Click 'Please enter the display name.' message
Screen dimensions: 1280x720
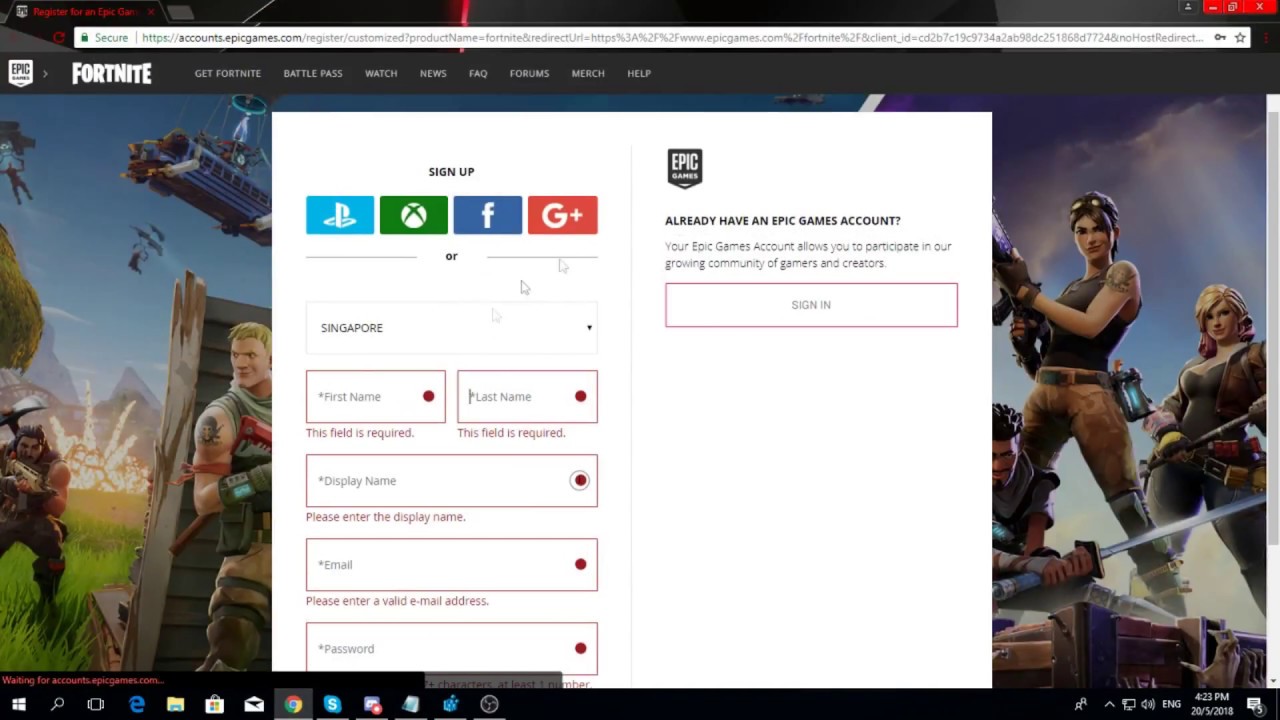pyautogui.click(x=386, y=517)
